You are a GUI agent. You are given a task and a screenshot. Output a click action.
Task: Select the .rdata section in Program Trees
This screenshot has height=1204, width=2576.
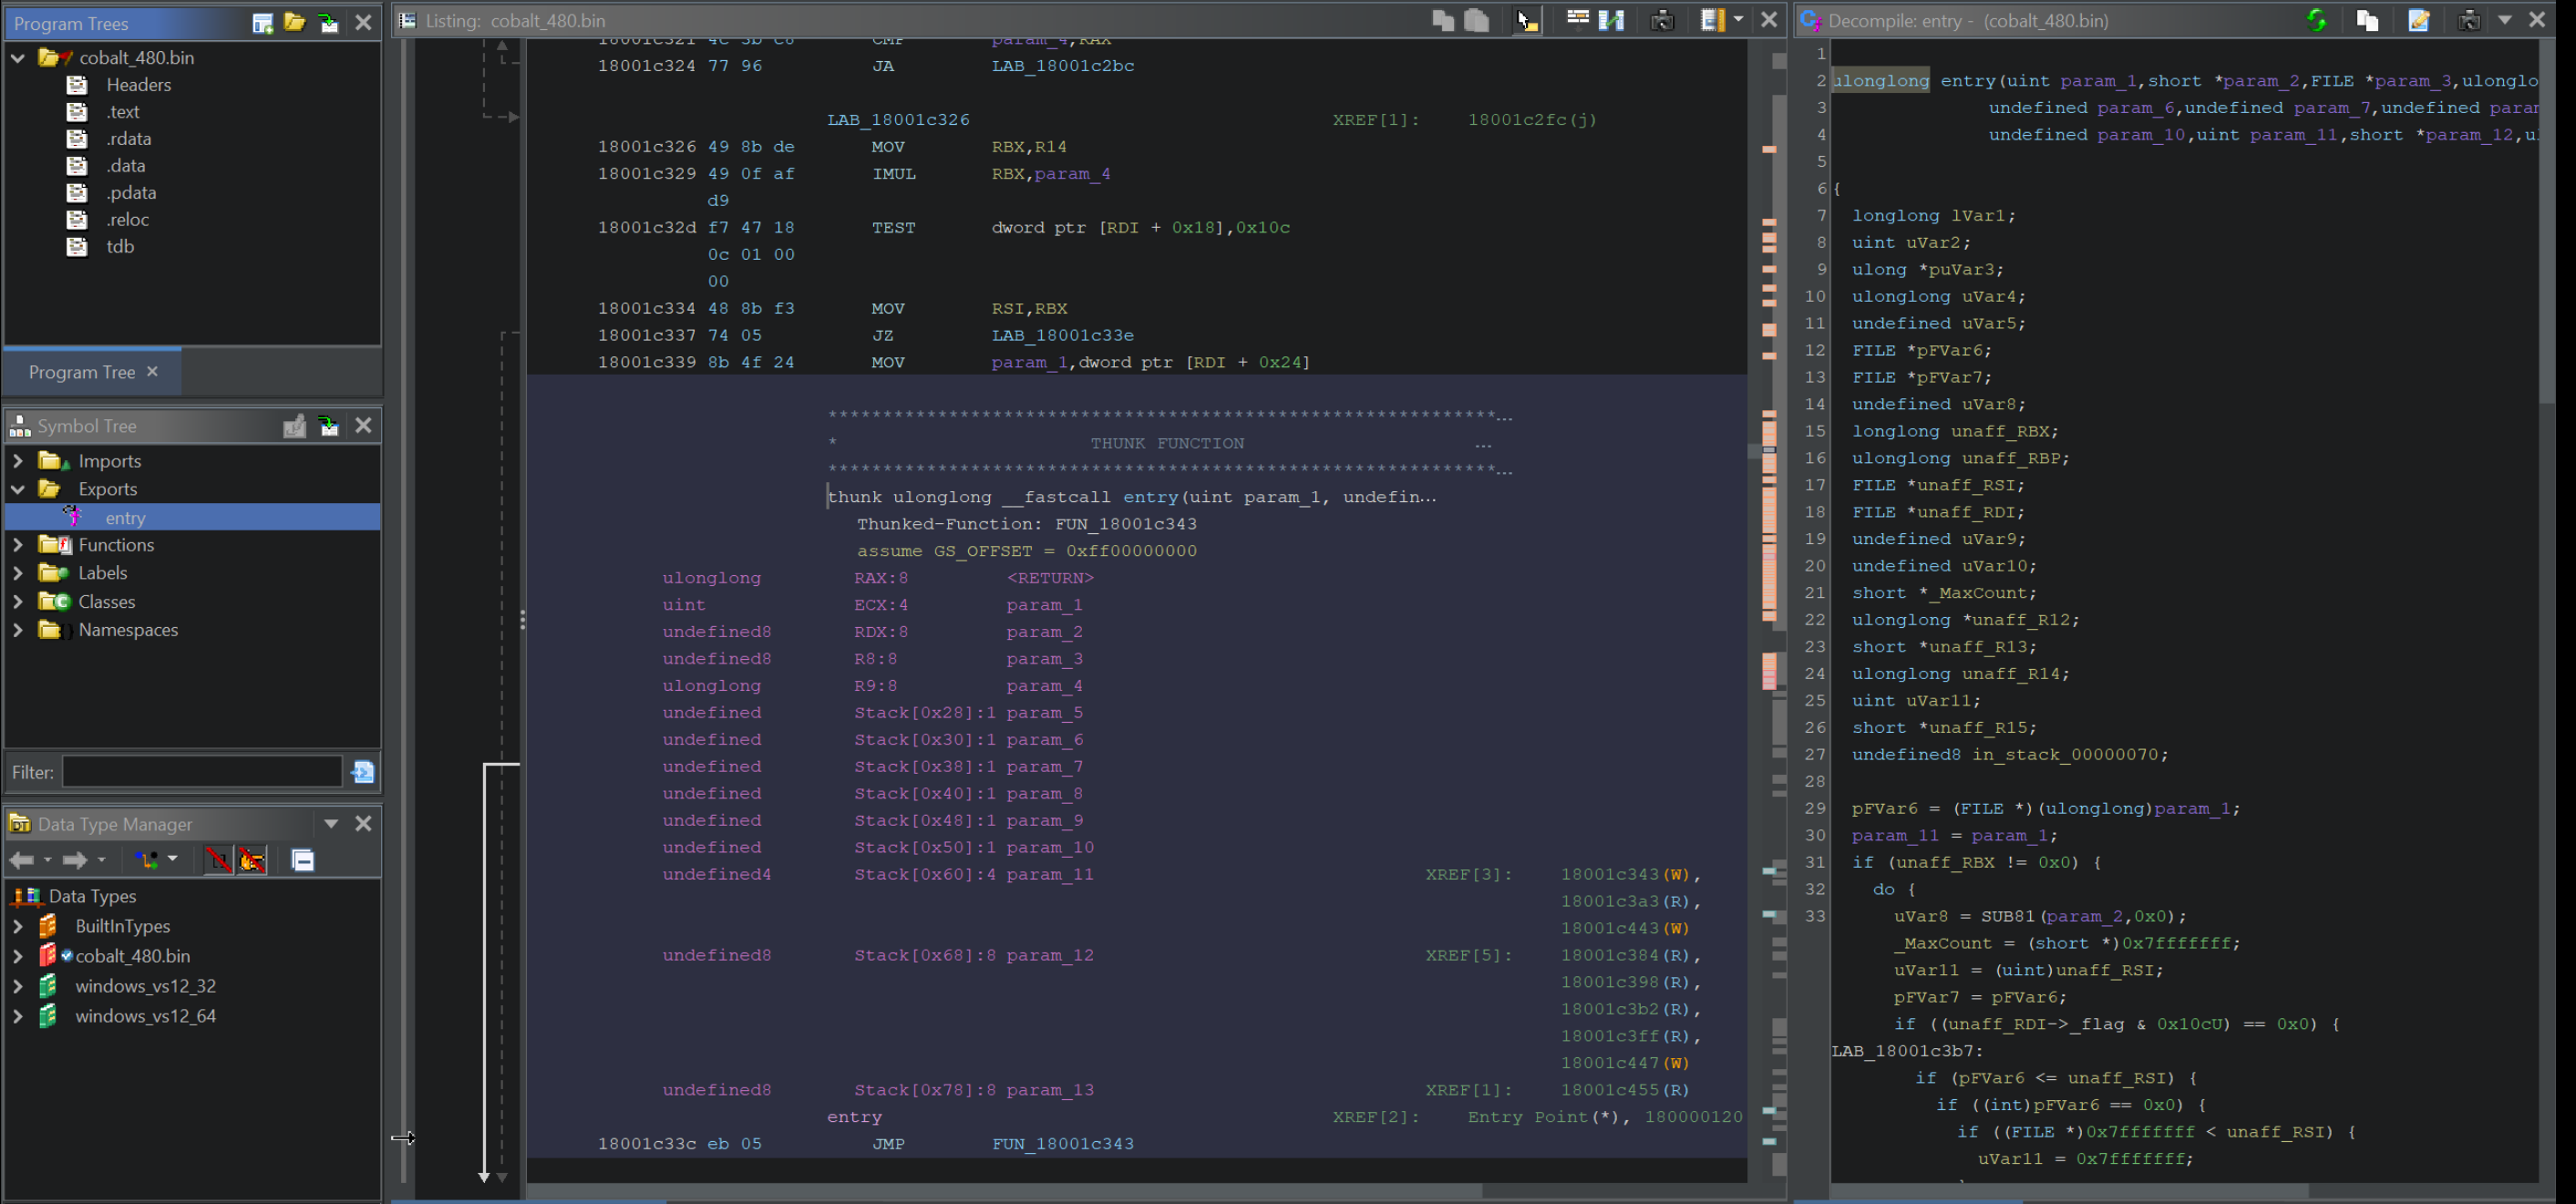129,139
